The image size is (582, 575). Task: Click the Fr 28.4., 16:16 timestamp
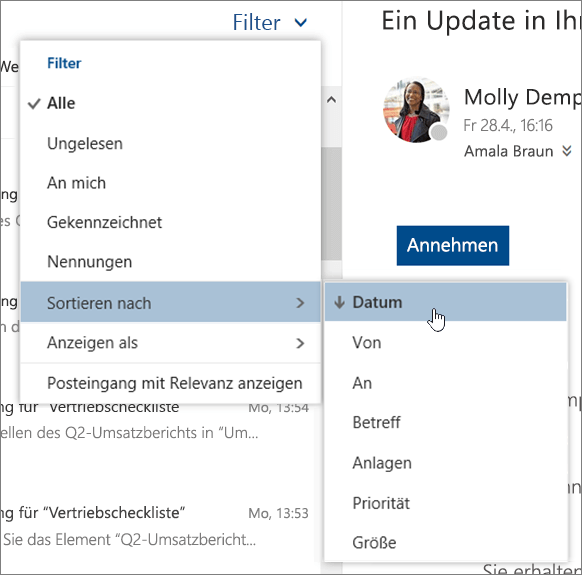click(508, 125)
